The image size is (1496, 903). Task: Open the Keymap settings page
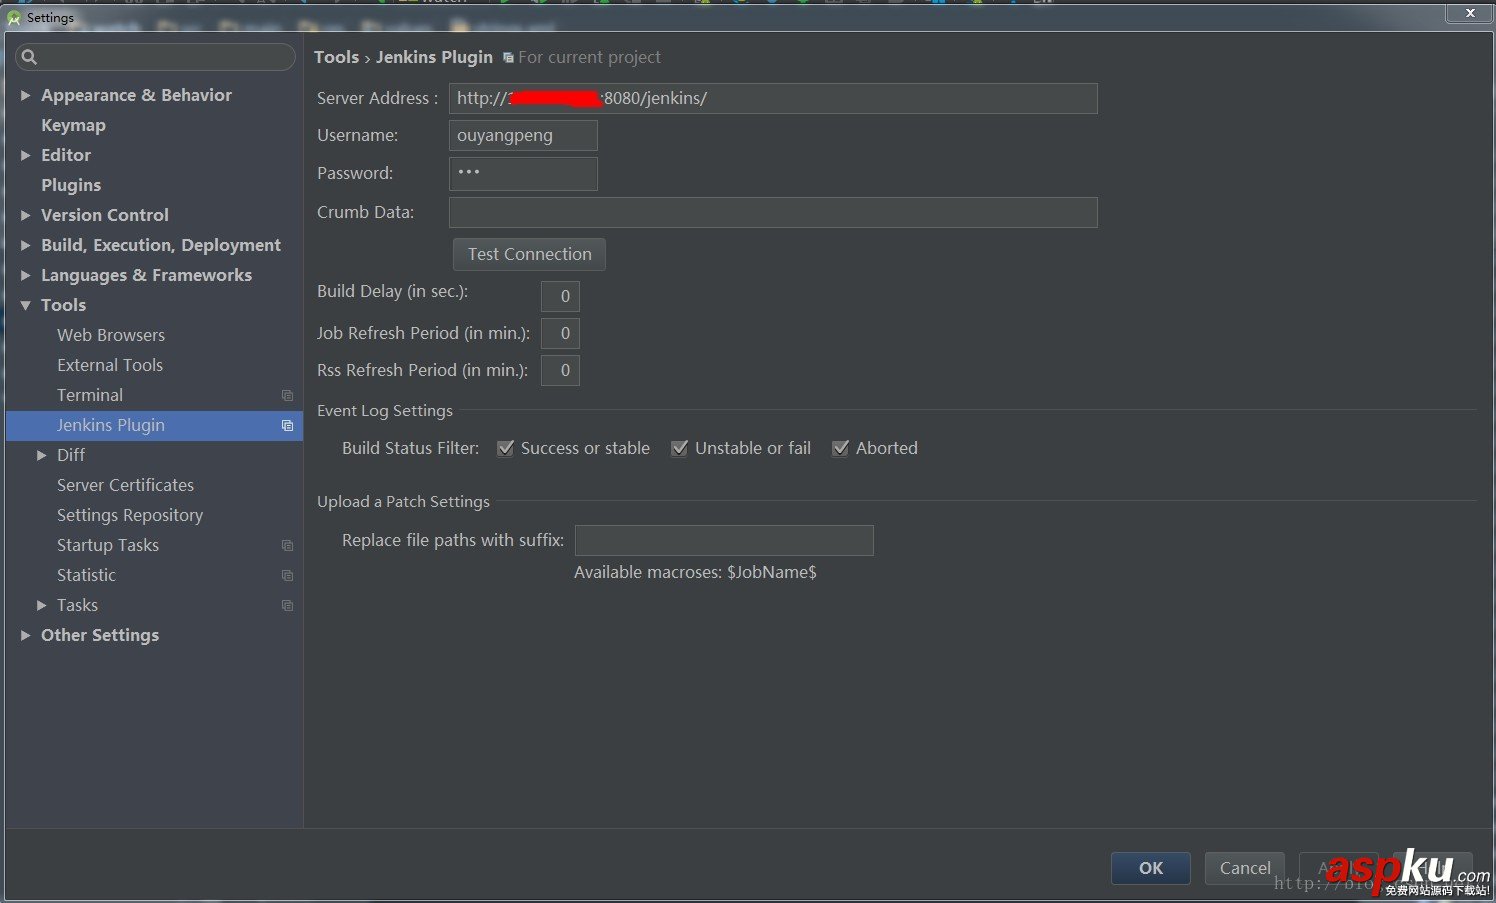(x=73, y=125)
